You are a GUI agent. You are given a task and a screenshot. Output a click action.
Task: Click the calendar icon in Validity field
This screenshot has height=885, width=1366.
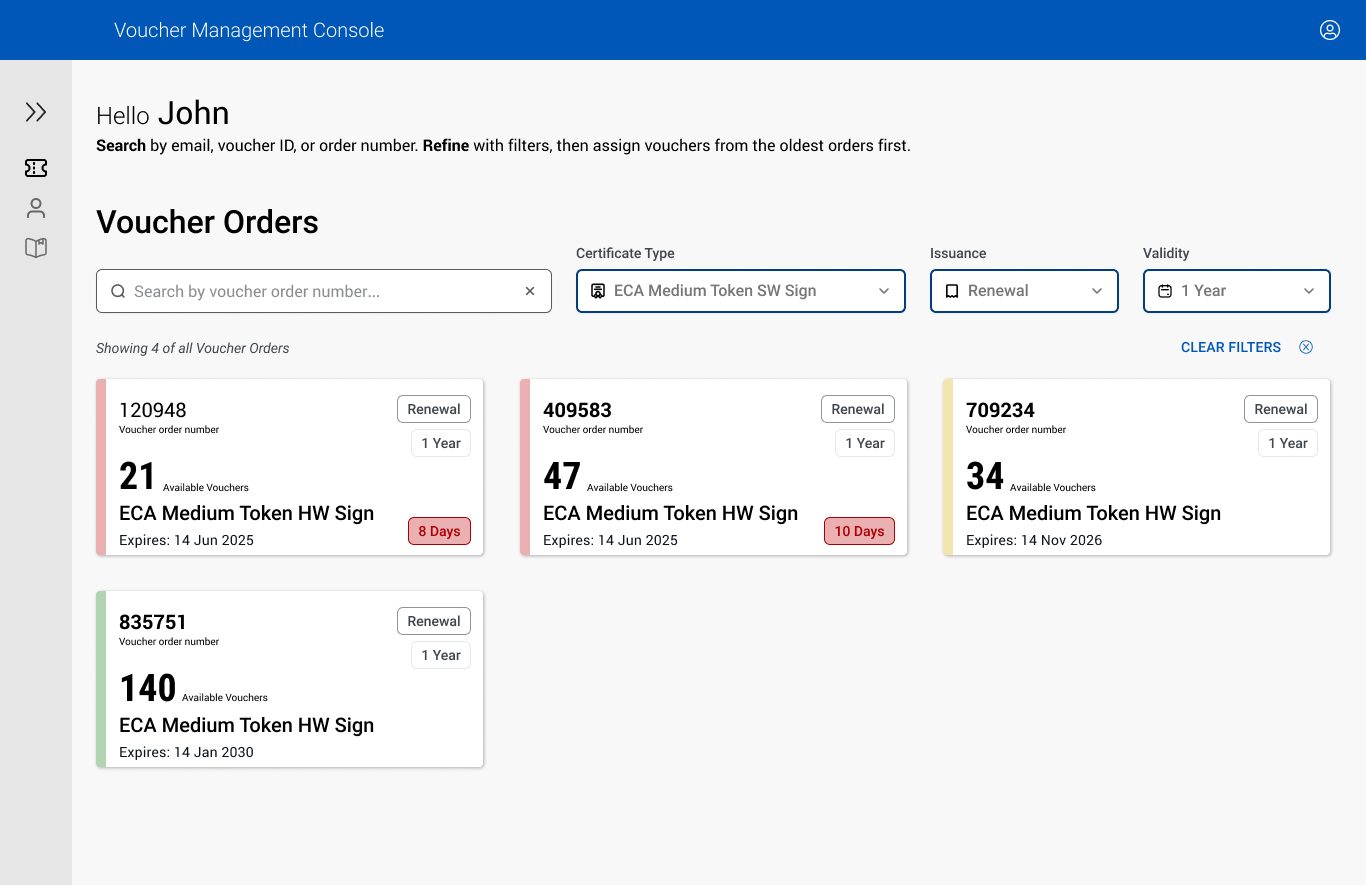(x=1165, y=291)
